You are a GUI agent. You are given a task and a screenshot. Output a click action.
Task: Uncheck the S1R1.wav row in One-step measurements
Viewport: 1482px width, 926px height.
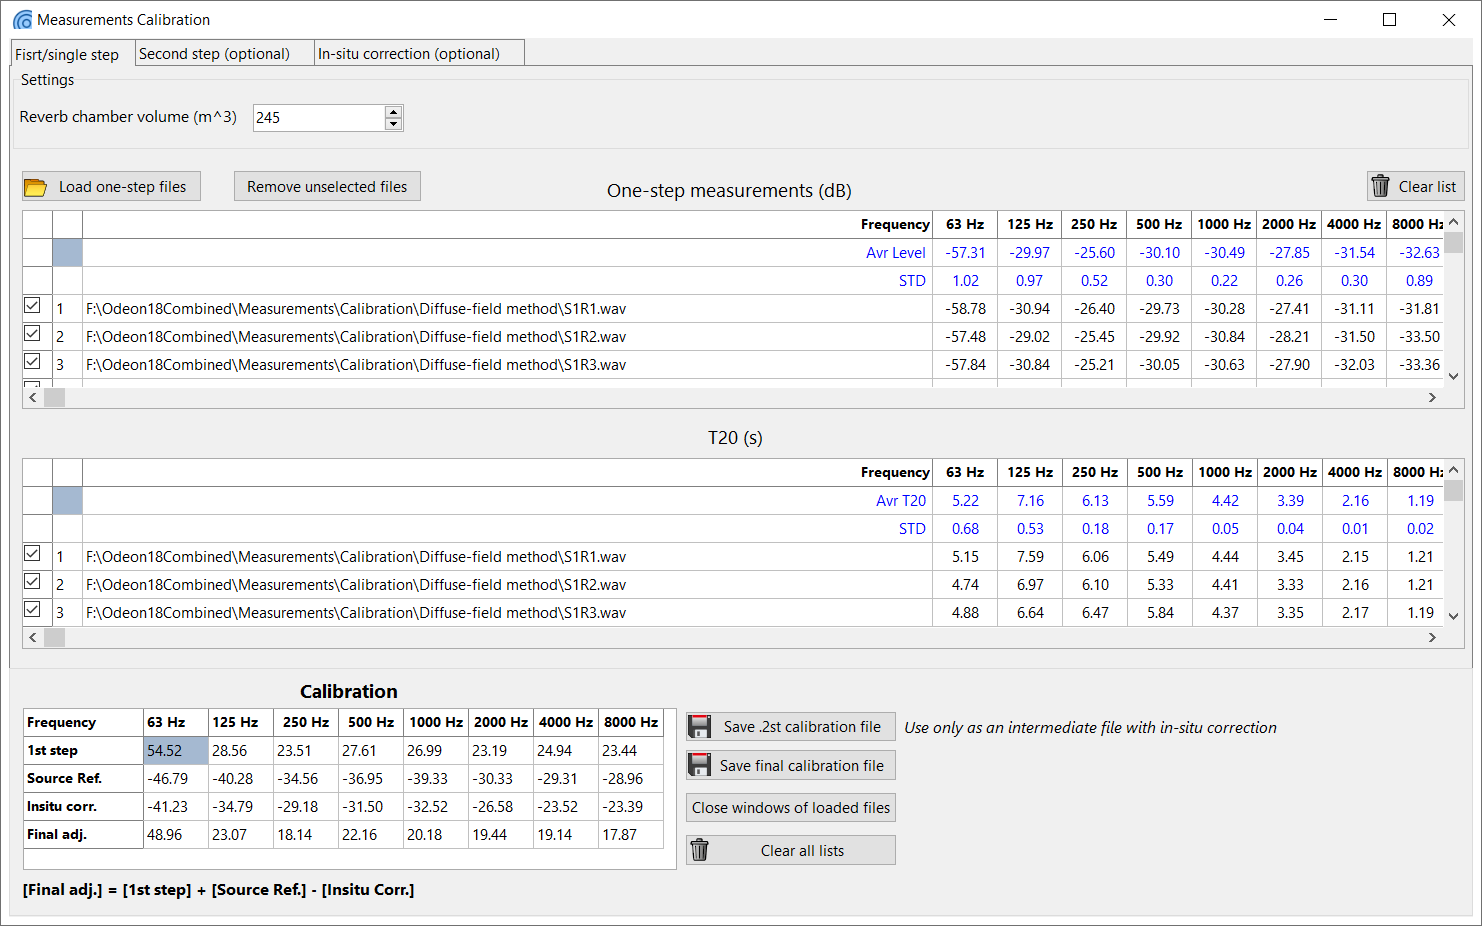[x=31, y=307]
